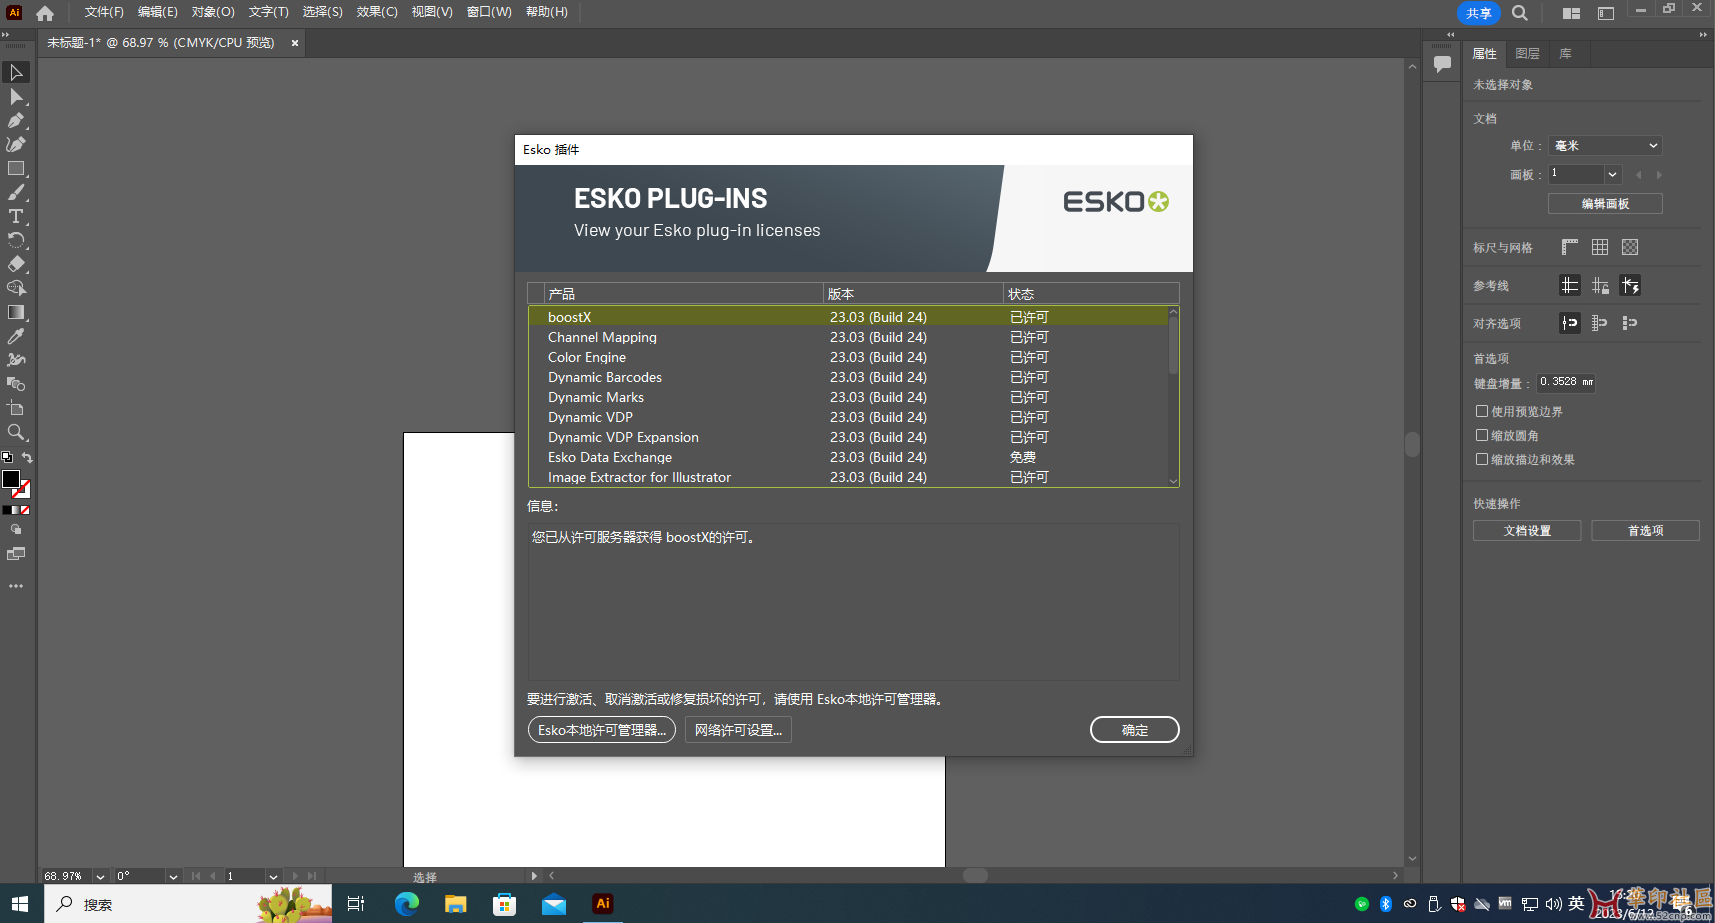Click the Fill color swatch
The width and height of the screenshot is (1715, 923).
(x=10, y=479)
